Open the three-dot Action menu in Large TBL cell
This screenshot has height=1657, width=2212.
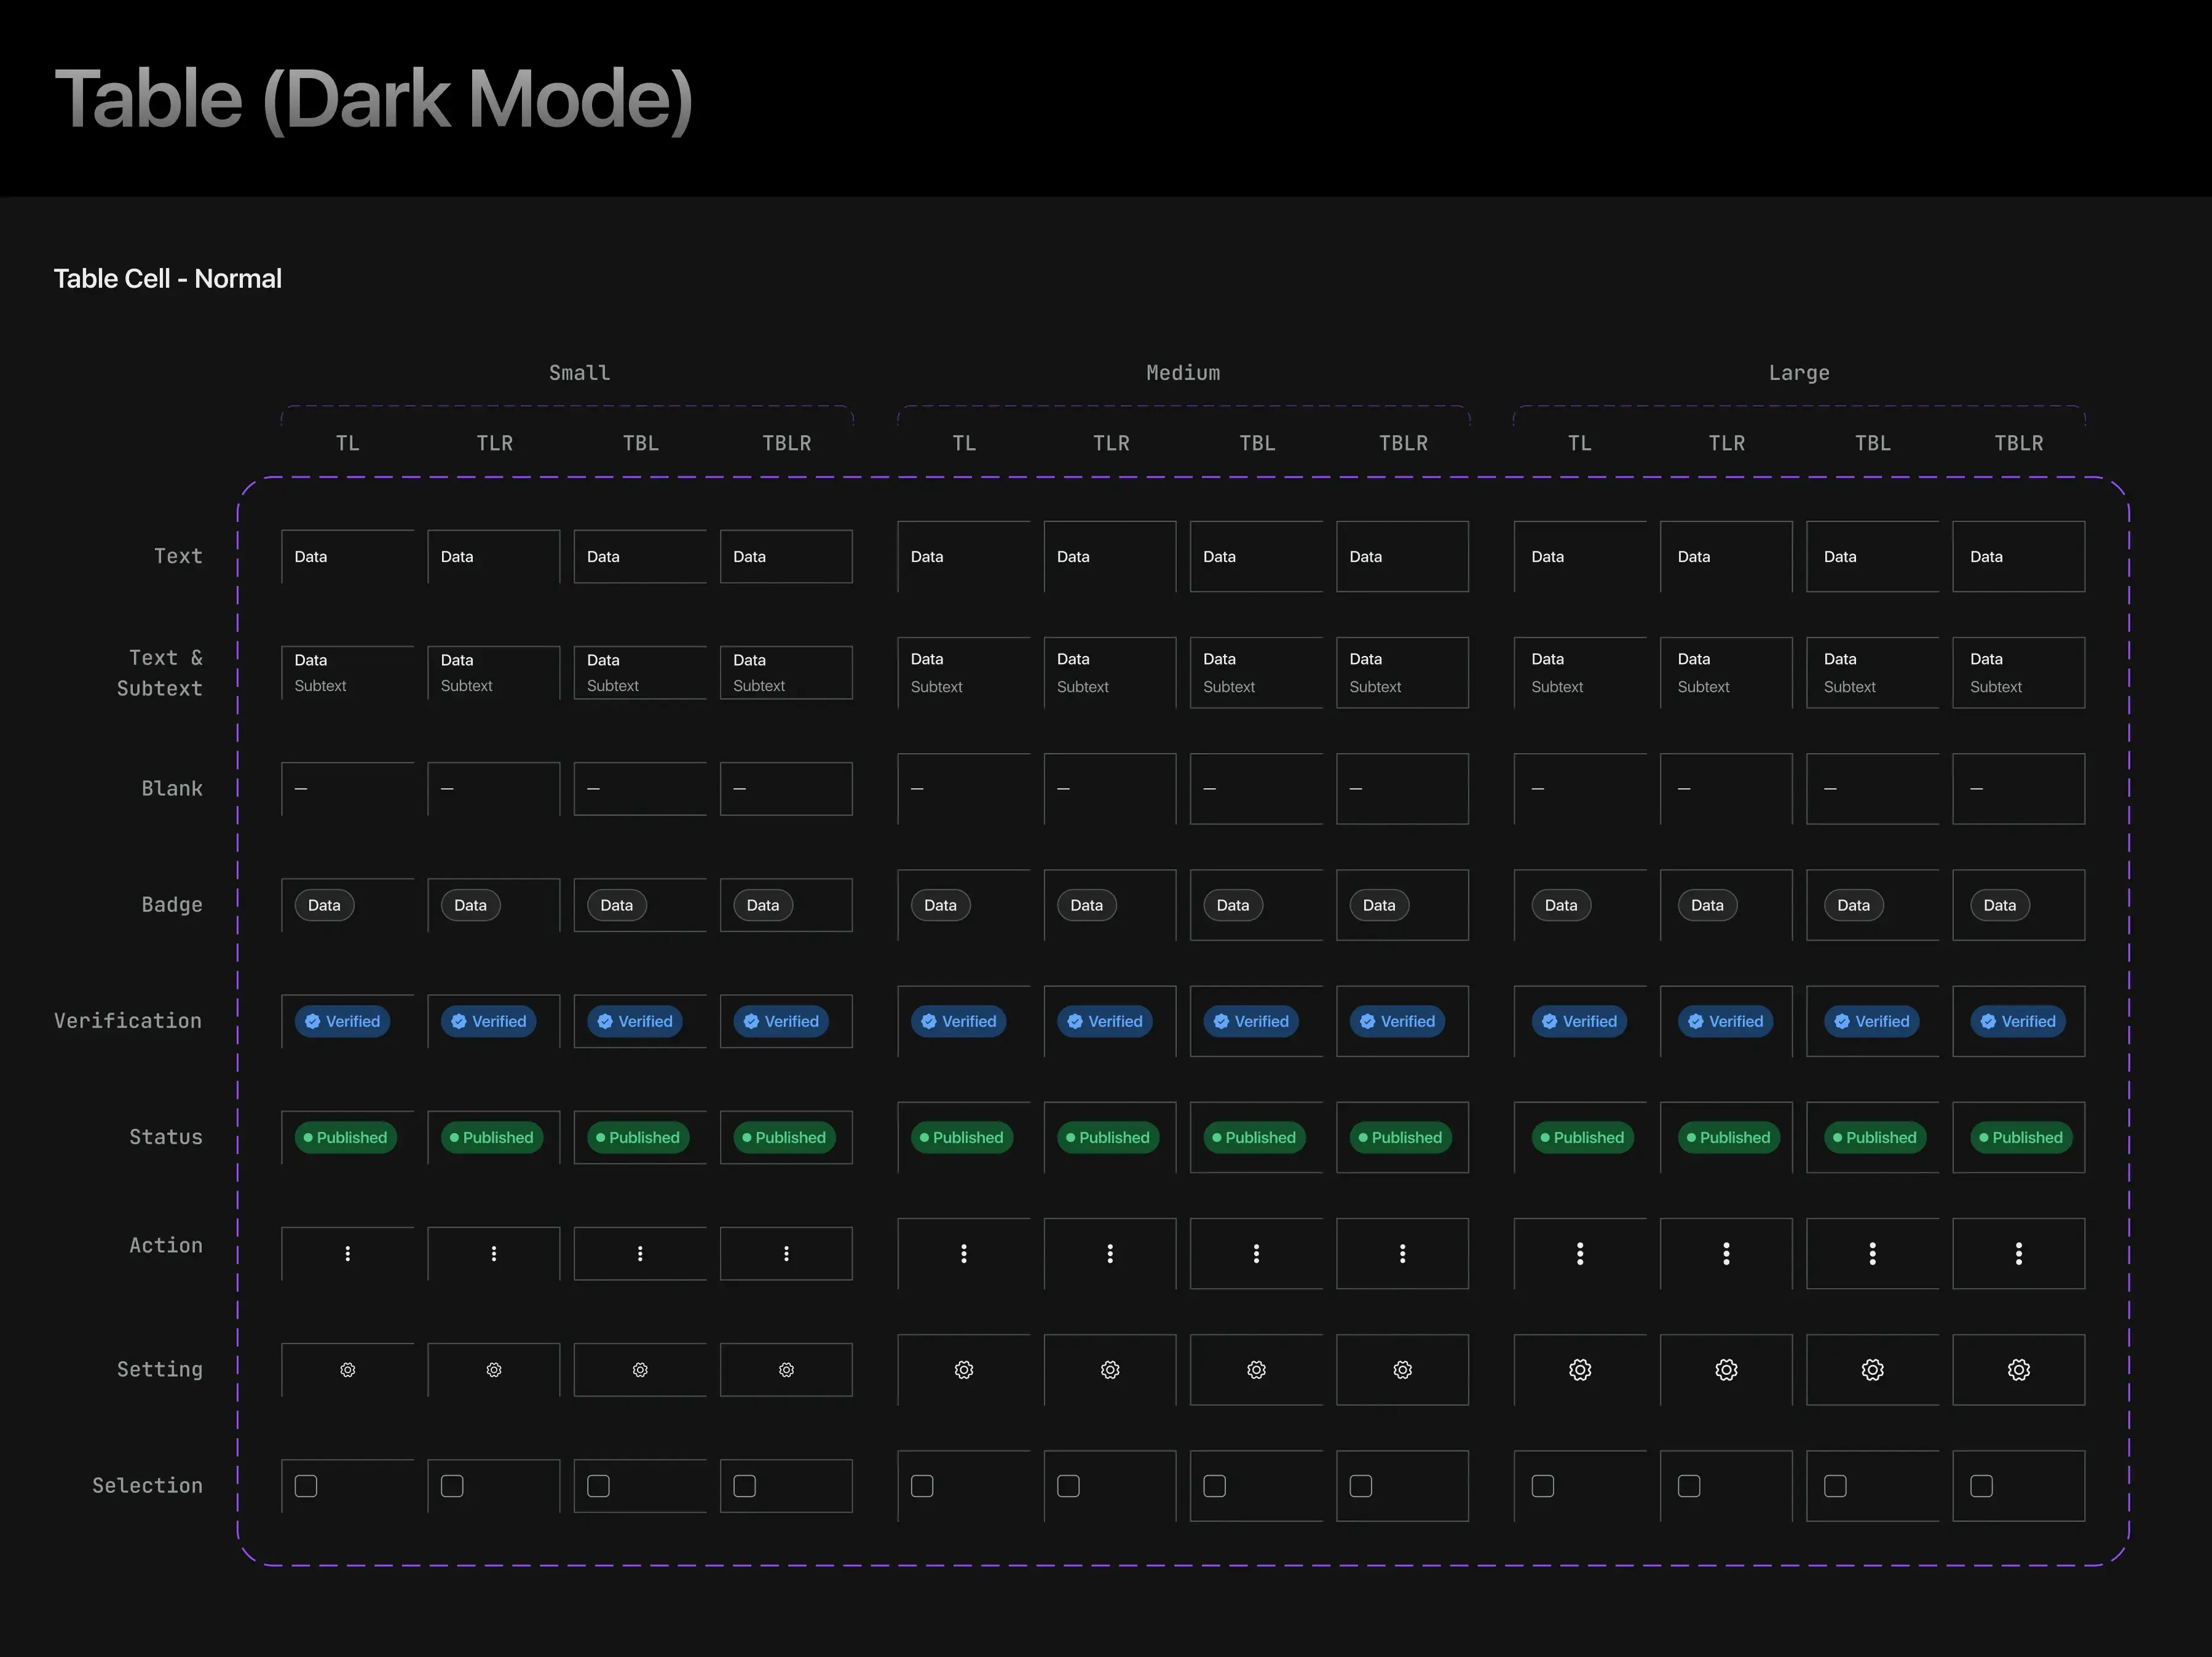1873,1253
